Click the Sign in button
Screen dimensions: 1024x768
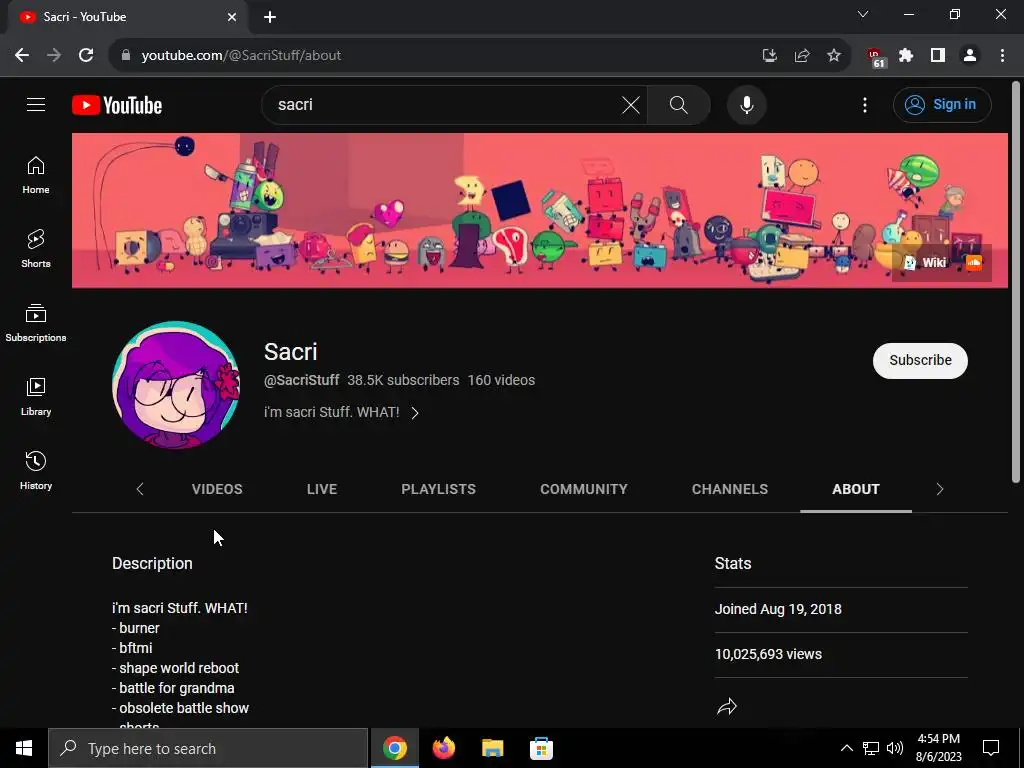click(x=942, y=104)
